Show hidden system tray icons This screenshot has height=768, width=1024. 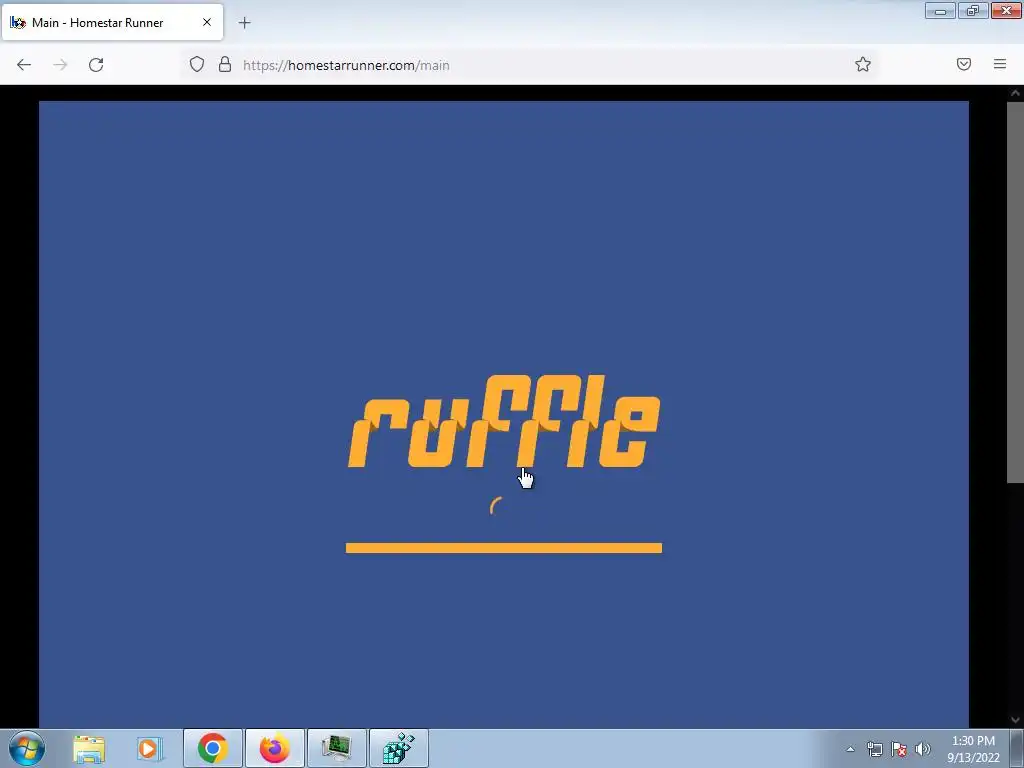tap(850, 749)
